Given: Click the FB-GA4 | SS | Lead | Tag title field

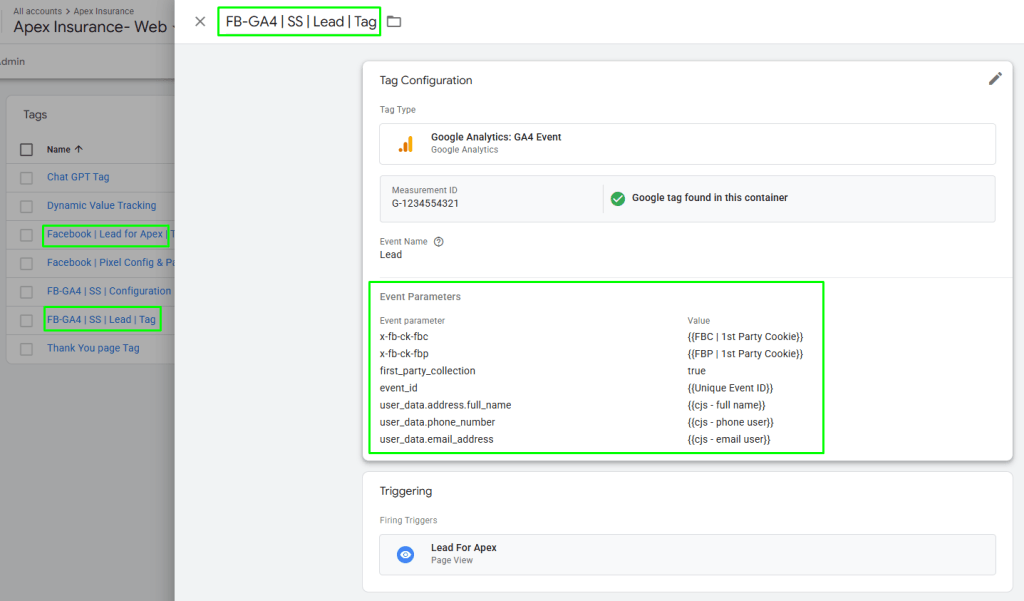Looking at the screenshot, I should pyautogui.click(x=300, y=22).
